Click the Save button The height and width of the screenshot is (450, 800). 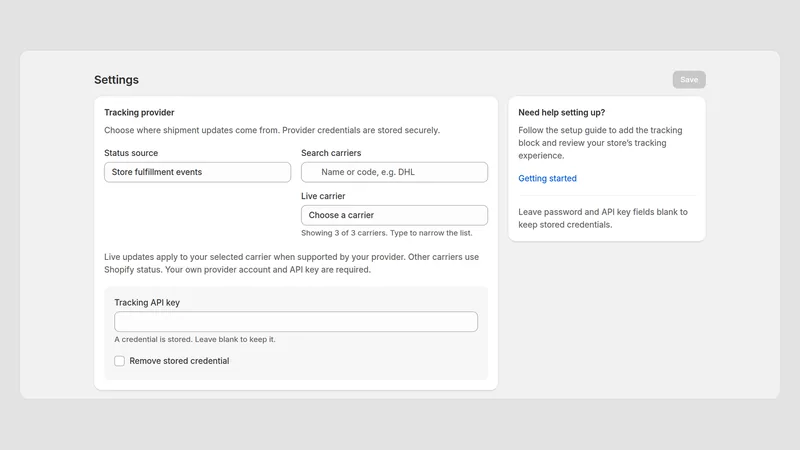[689, 80]
